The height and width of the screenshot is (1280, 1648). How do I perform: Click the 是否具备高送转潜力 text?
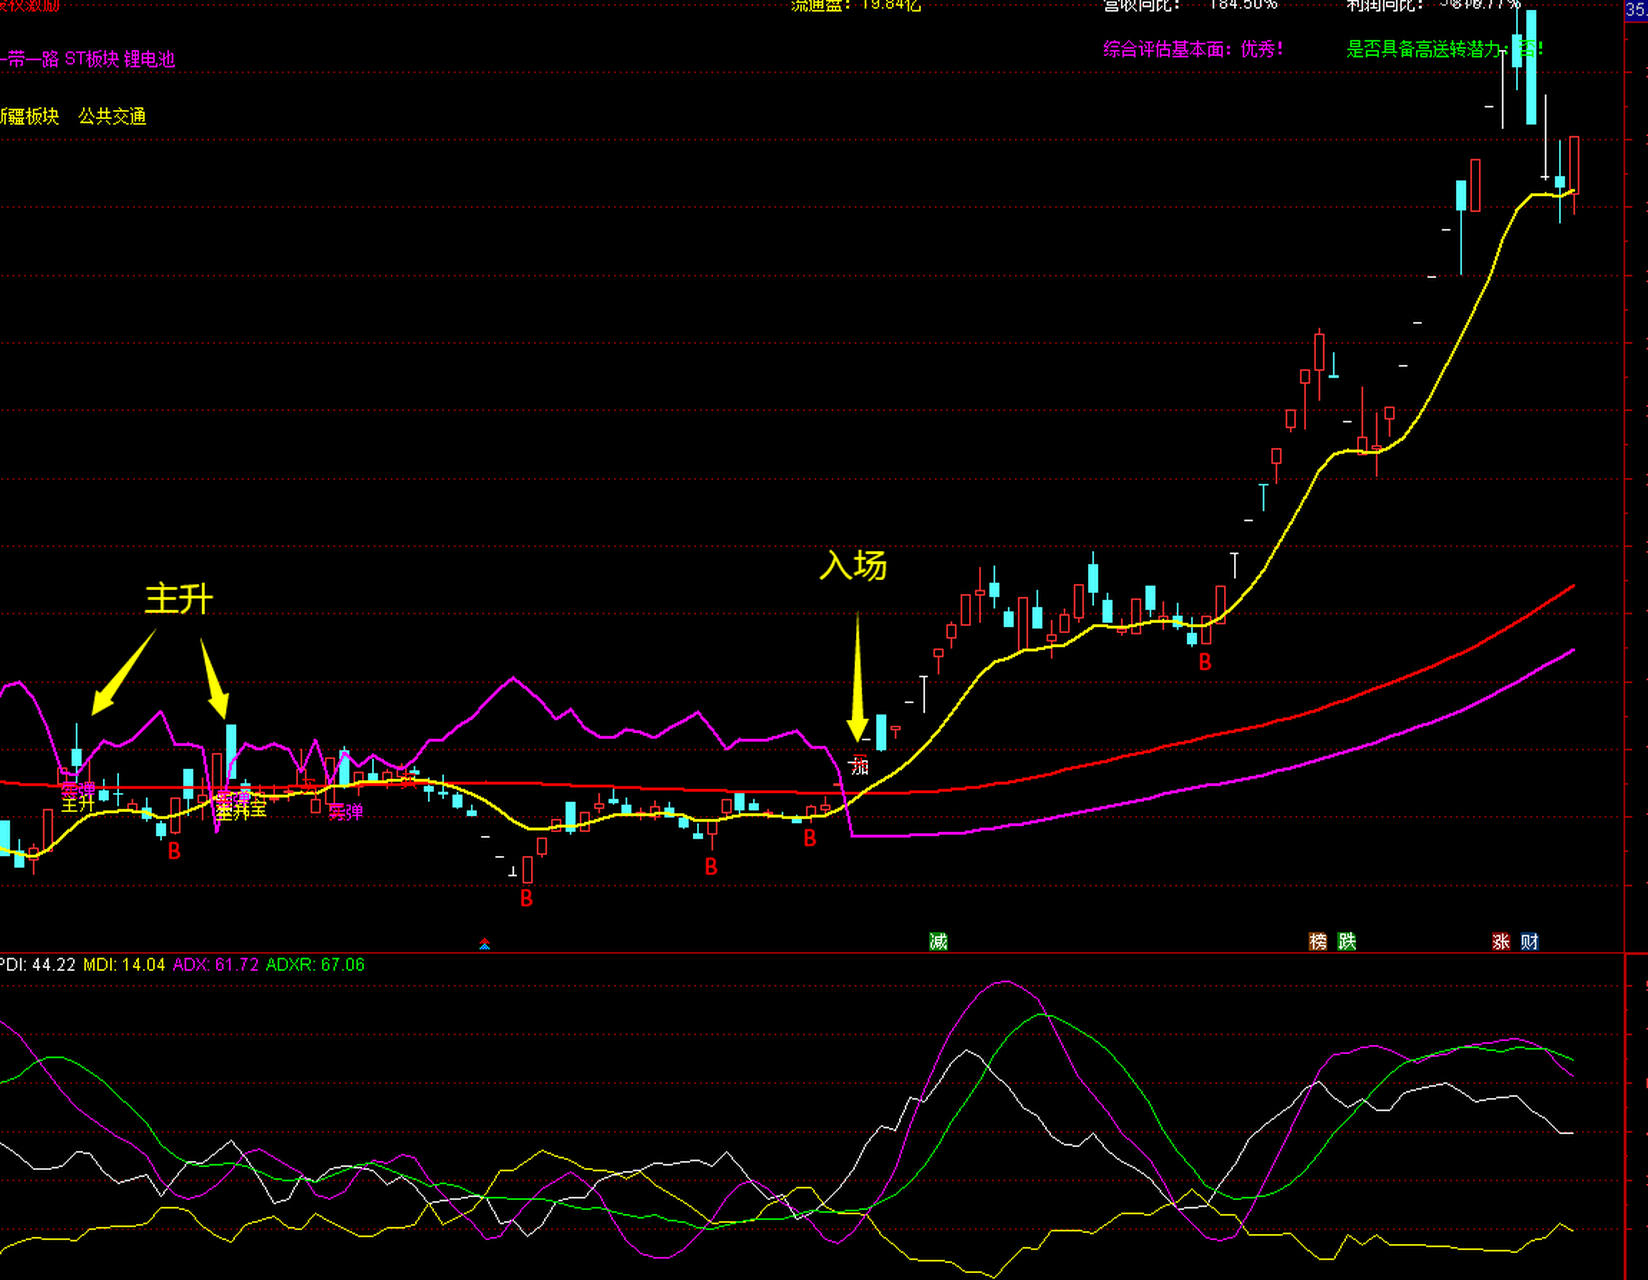[x=1424, y=49]
